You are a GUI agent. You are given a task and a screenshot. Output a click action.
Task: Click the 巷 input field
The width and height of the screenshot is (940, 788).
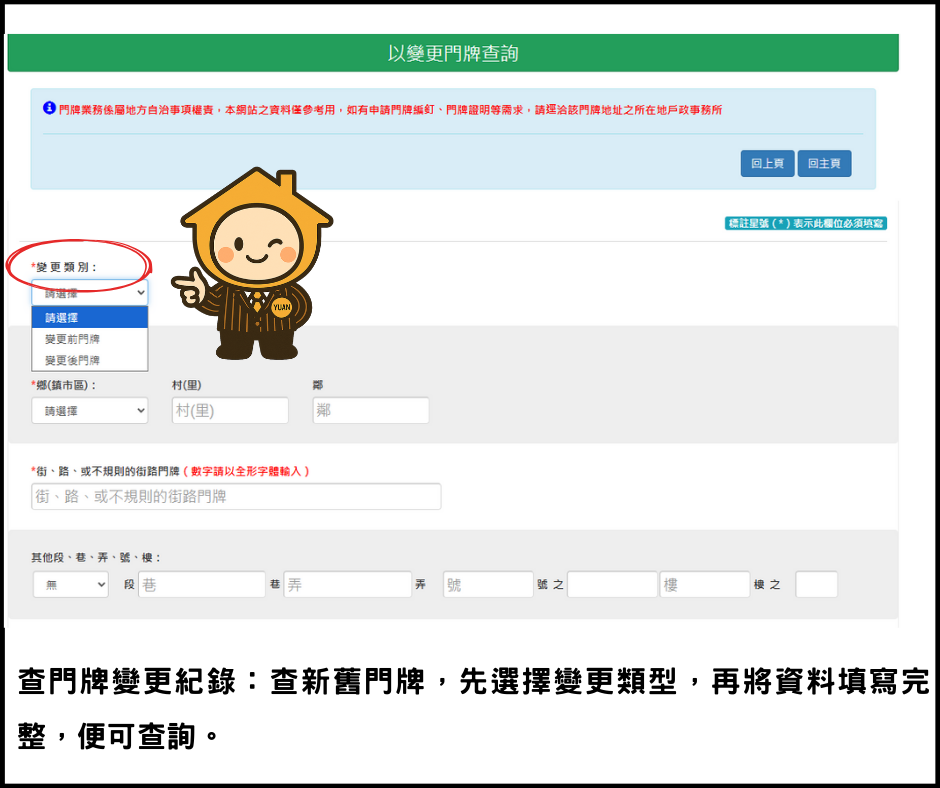202,585
